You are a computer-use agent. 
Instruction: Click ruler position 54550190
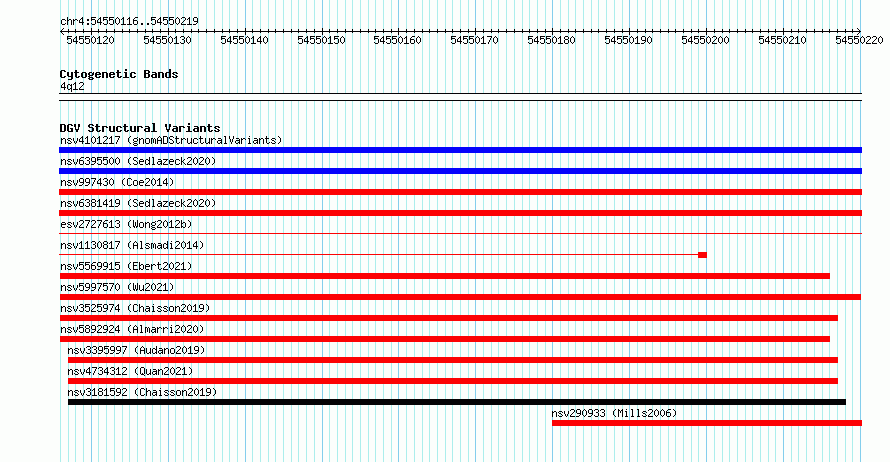pos(628,40)
